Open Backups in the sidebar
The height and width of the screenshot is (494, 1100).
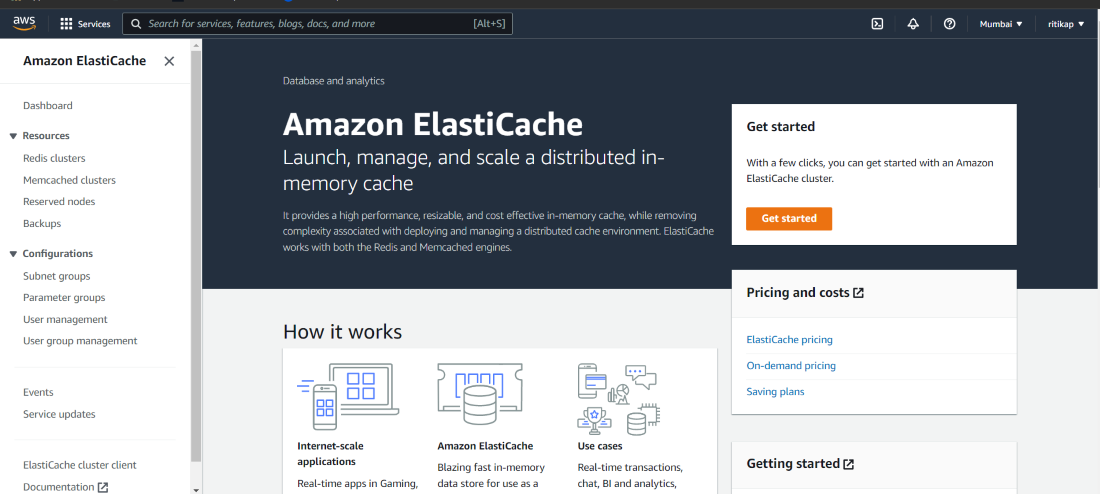[42, 224]
